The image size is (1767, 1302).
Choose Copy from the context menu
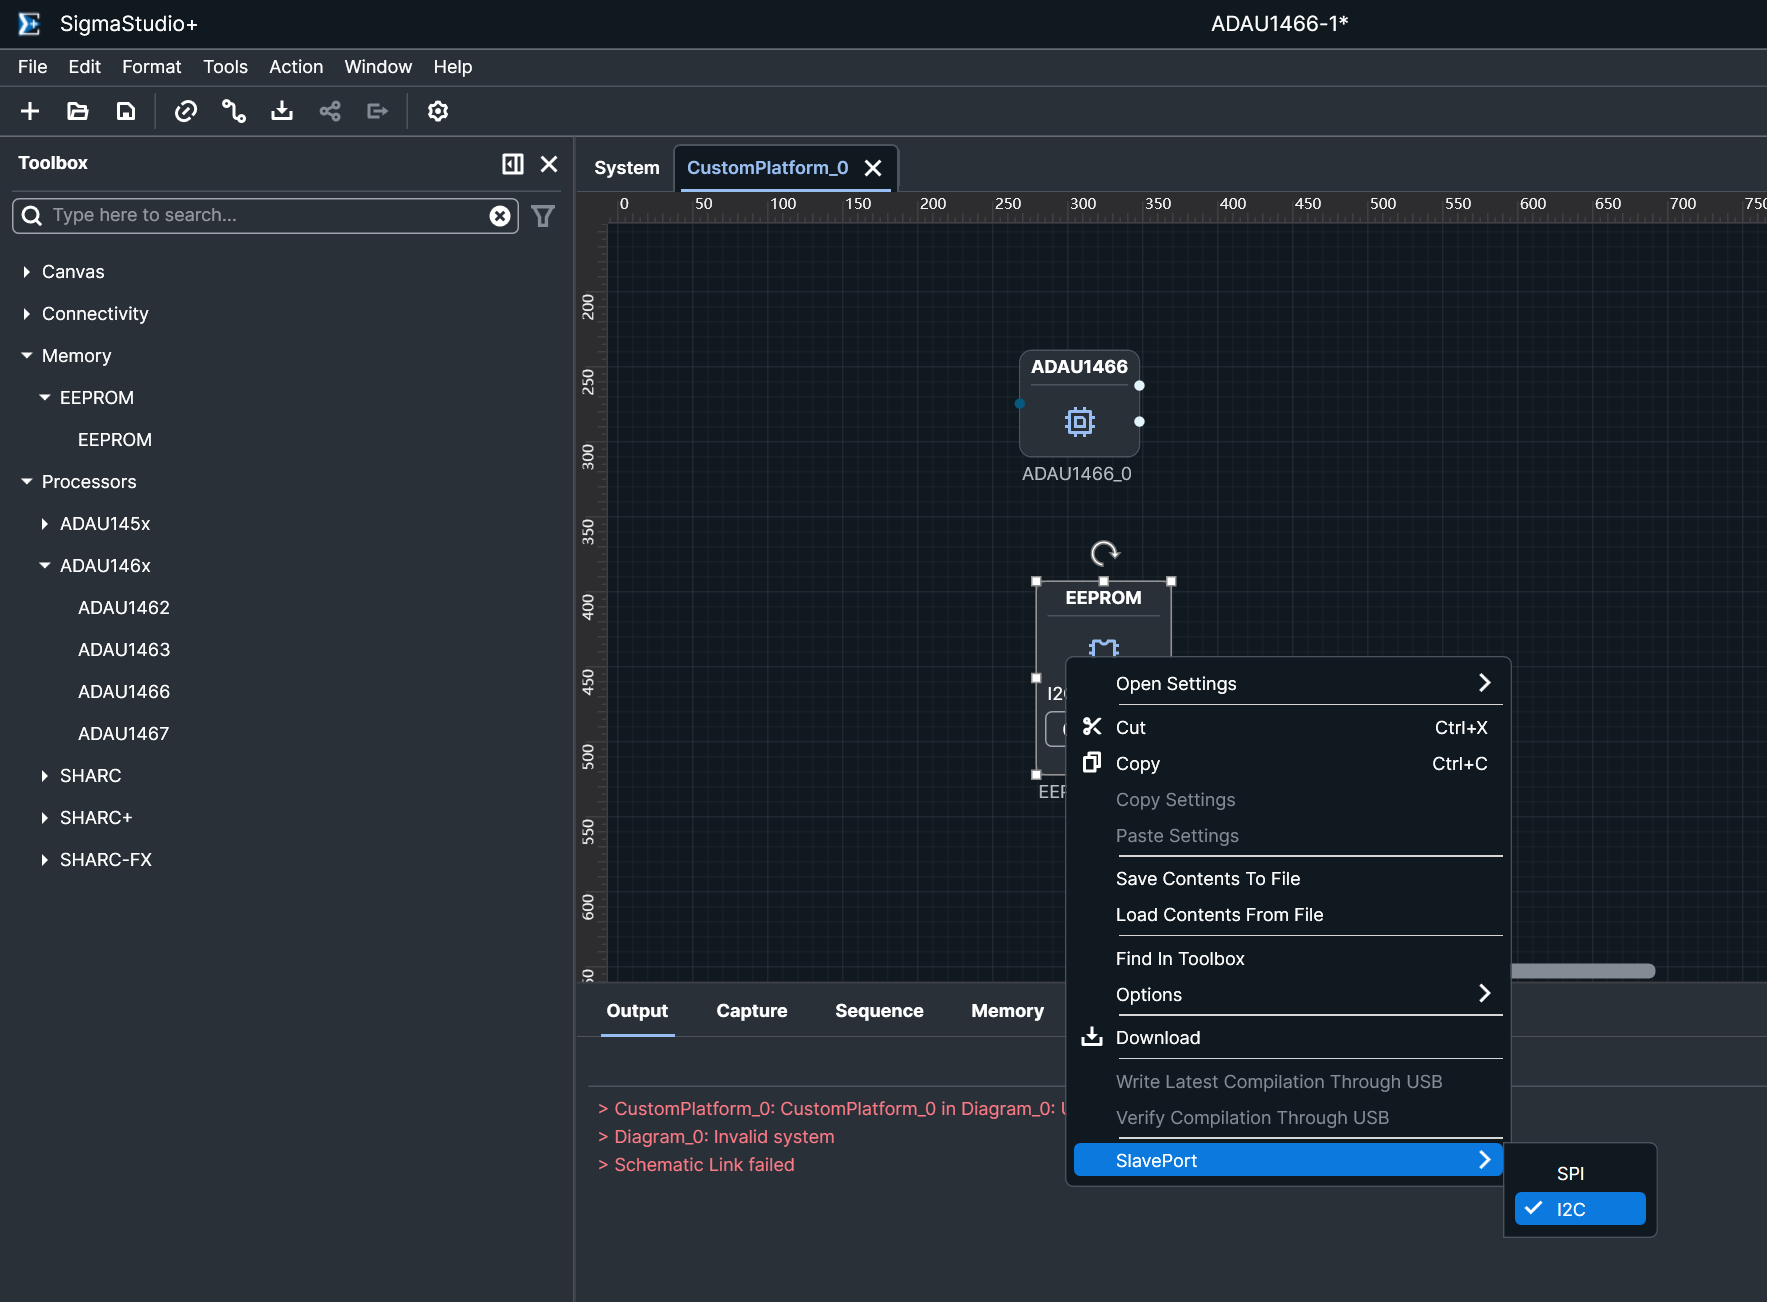pos(1288,764)
